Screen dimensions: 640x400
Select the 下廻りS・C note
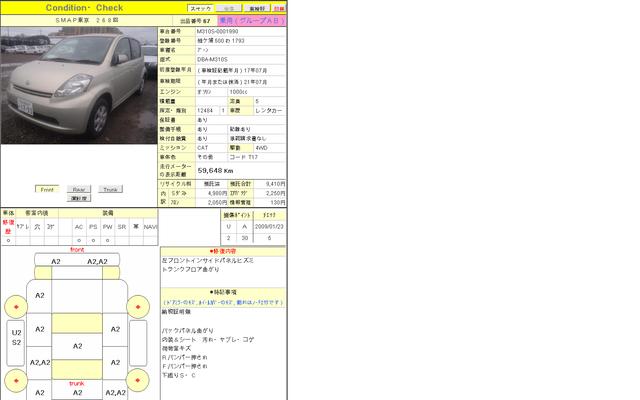179,376
